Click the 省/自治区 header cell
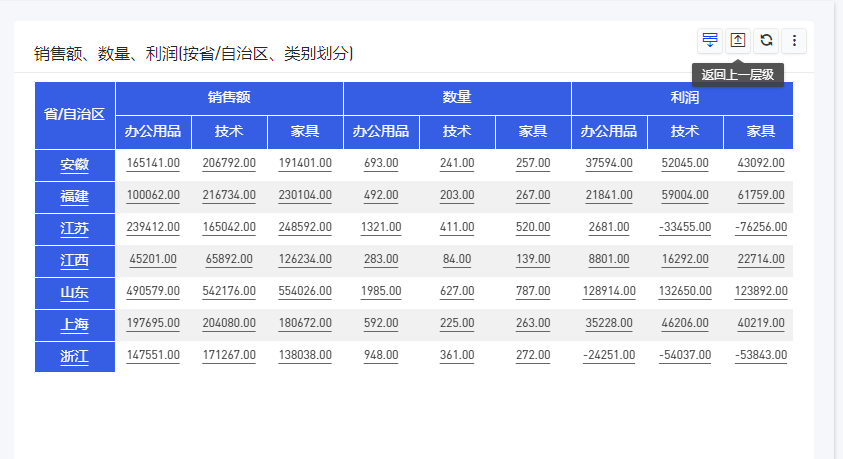 [75, 114]
